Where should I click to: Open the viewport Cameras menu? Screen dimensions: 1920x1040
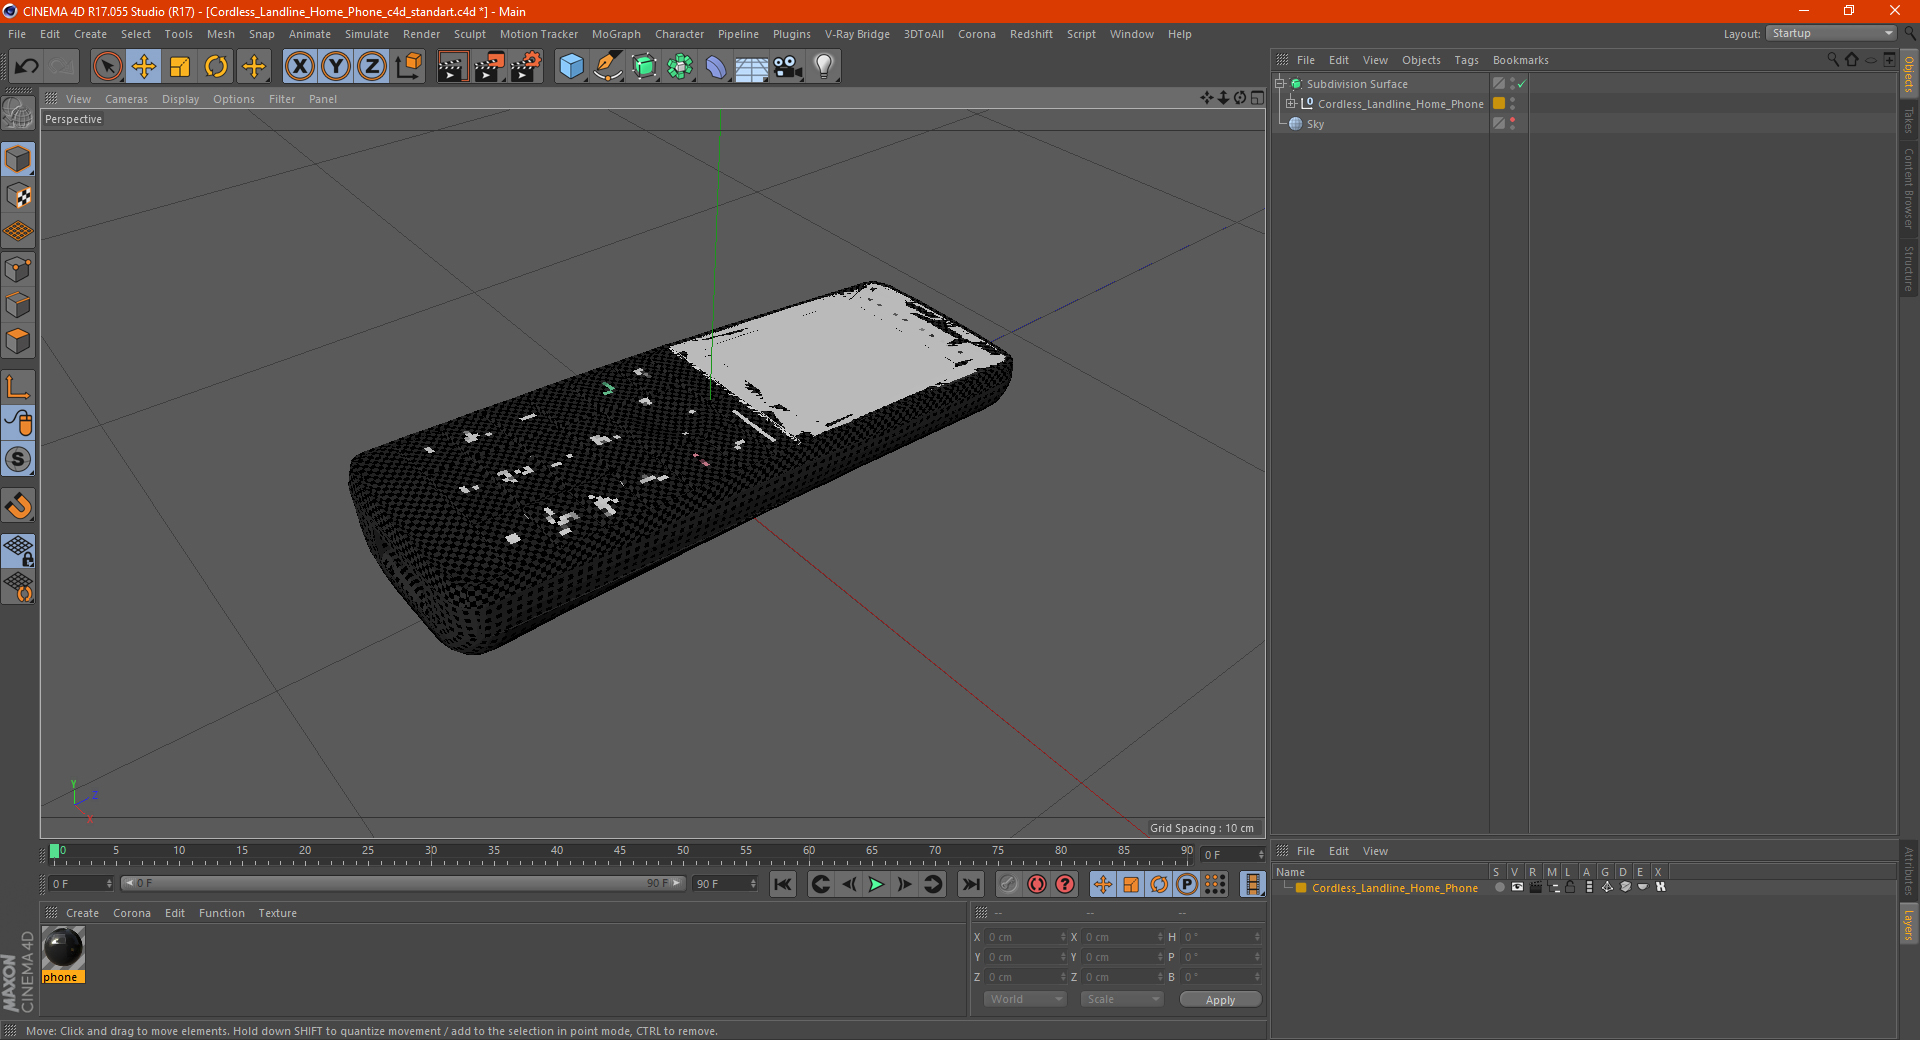126,99
